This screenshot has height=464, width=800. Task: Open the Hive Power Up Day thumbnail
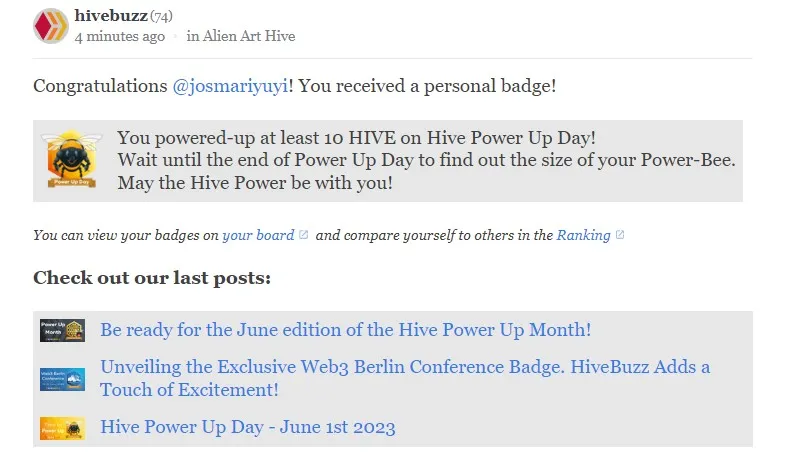(62, 428)
